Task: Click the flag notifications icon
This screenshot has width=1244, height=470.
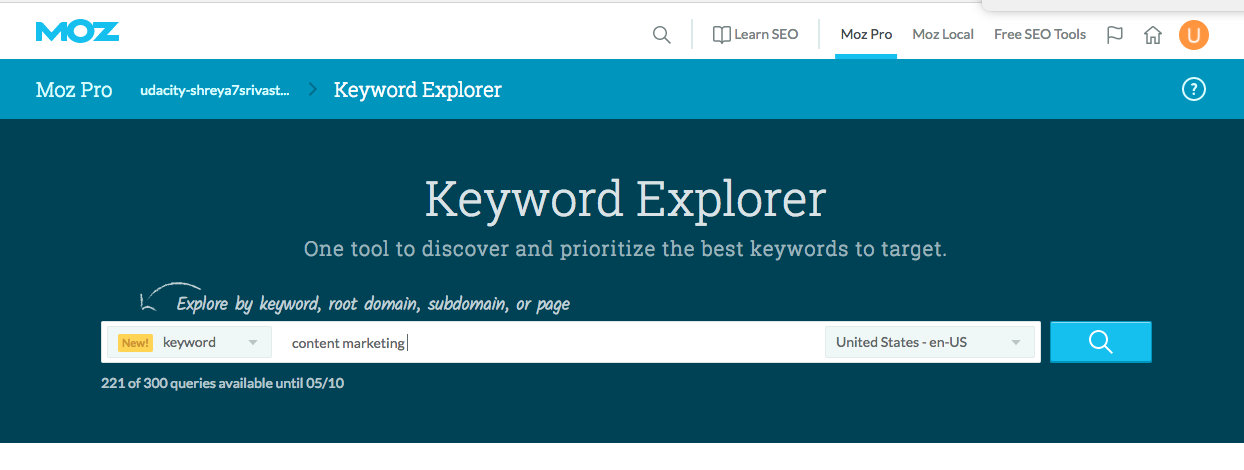Action: [1115, 35]
